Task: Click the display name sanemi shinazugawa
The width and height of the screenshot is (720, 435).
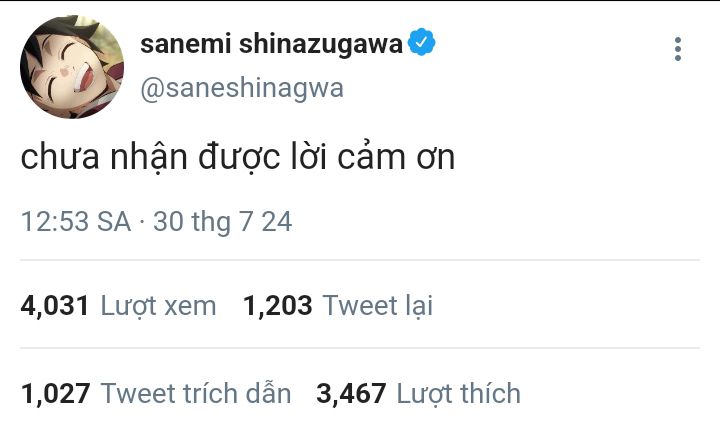Action: 270,44
